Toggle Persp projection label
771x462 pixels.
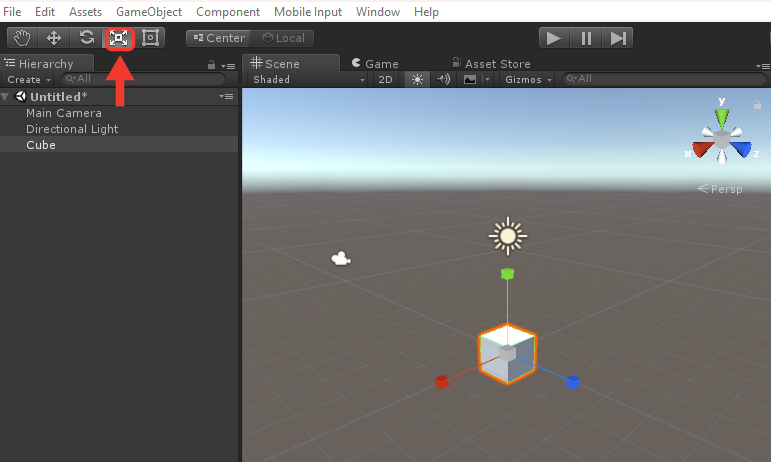(720, 189)
